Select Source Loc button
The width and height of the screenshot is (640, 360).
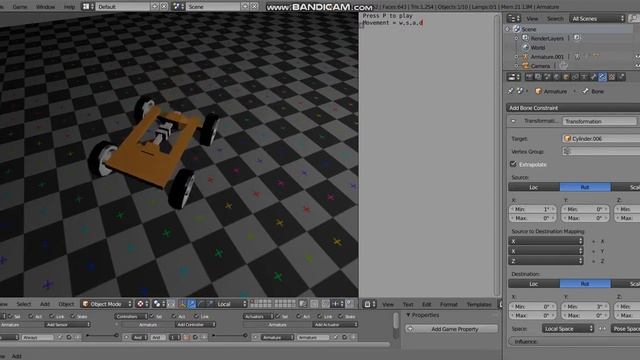(x=534, y=187)
